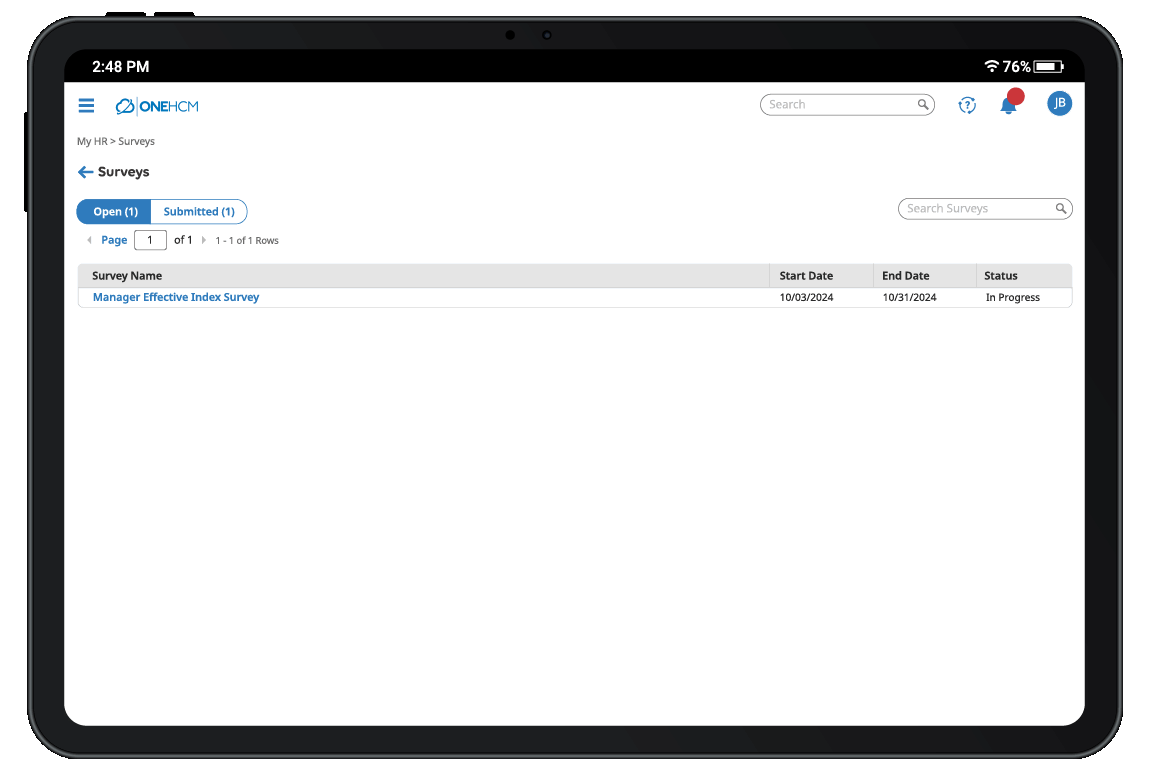
Task: Click inside the page number field
Action: [x=150, y=240]
